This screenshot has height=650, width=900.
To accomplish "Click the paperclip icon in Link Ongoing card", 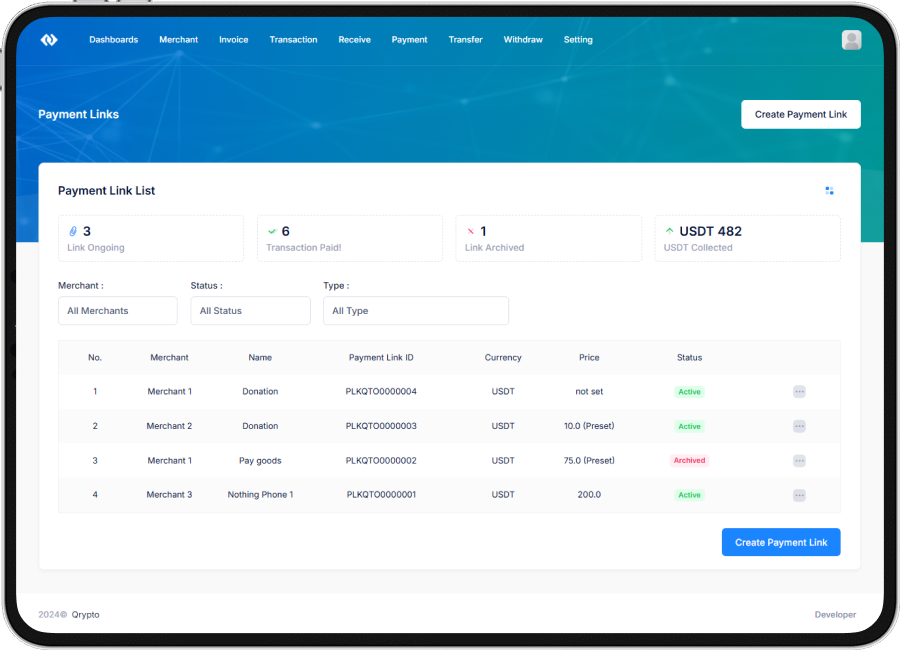I will pyautogui.click(x=73, y=231).
